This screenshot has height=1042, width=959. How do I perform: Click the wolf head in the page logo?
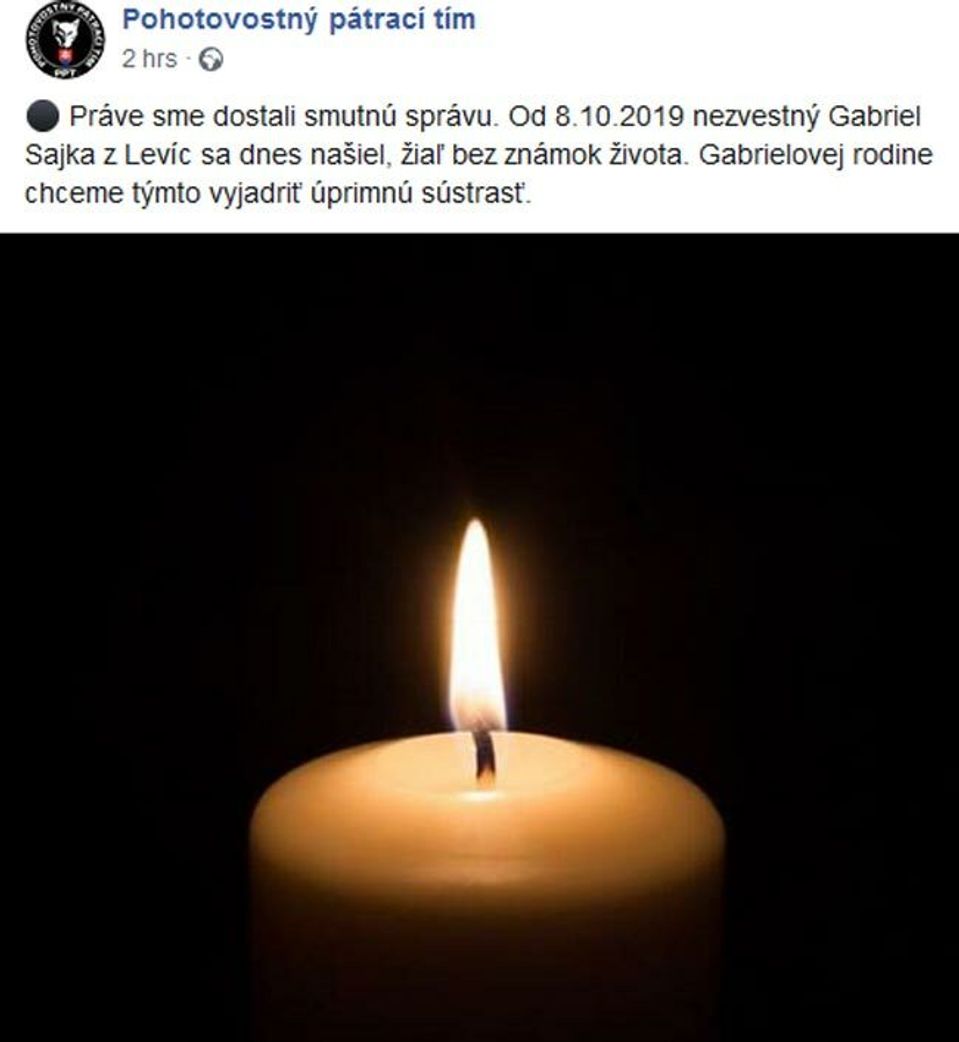point(66,33)
